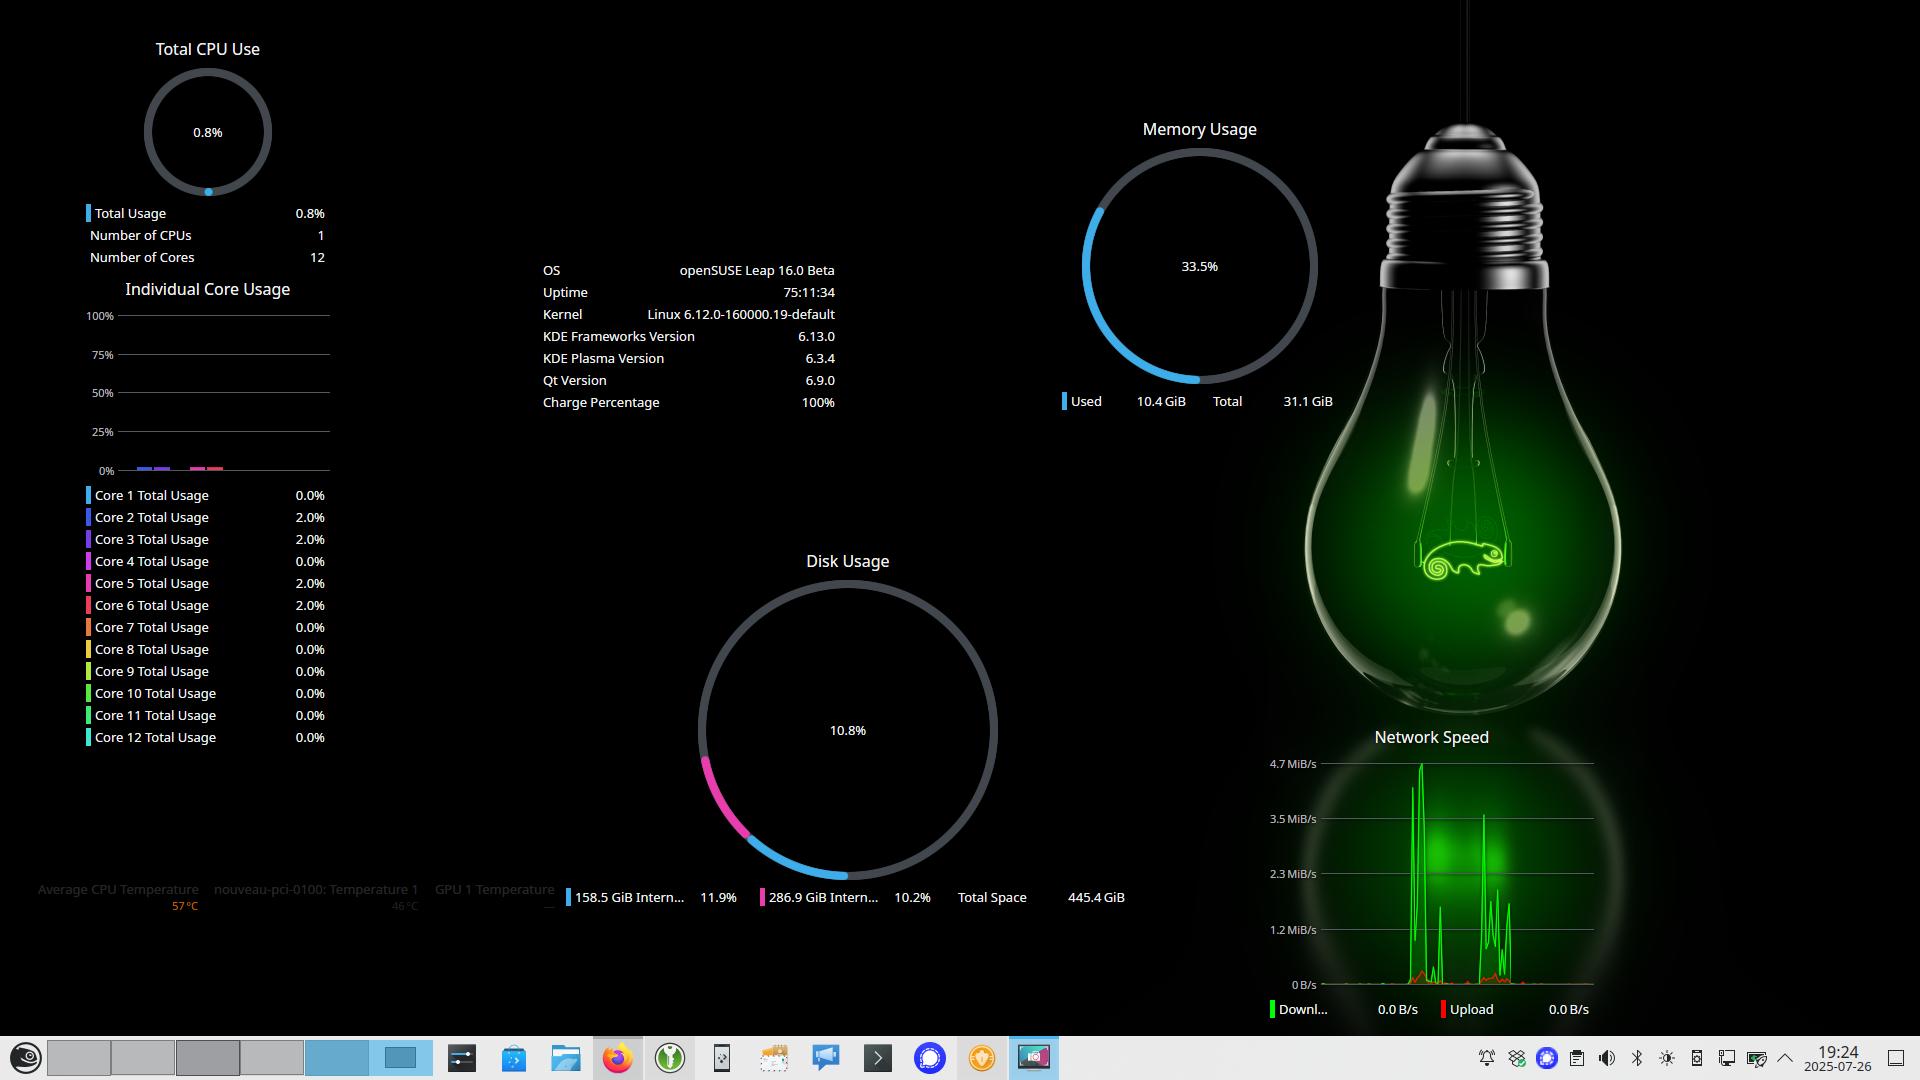The width and height of the screenshot is (1920, 1080).
Task: Click the Uptime value 75:11:34
Action: (809, 292)
